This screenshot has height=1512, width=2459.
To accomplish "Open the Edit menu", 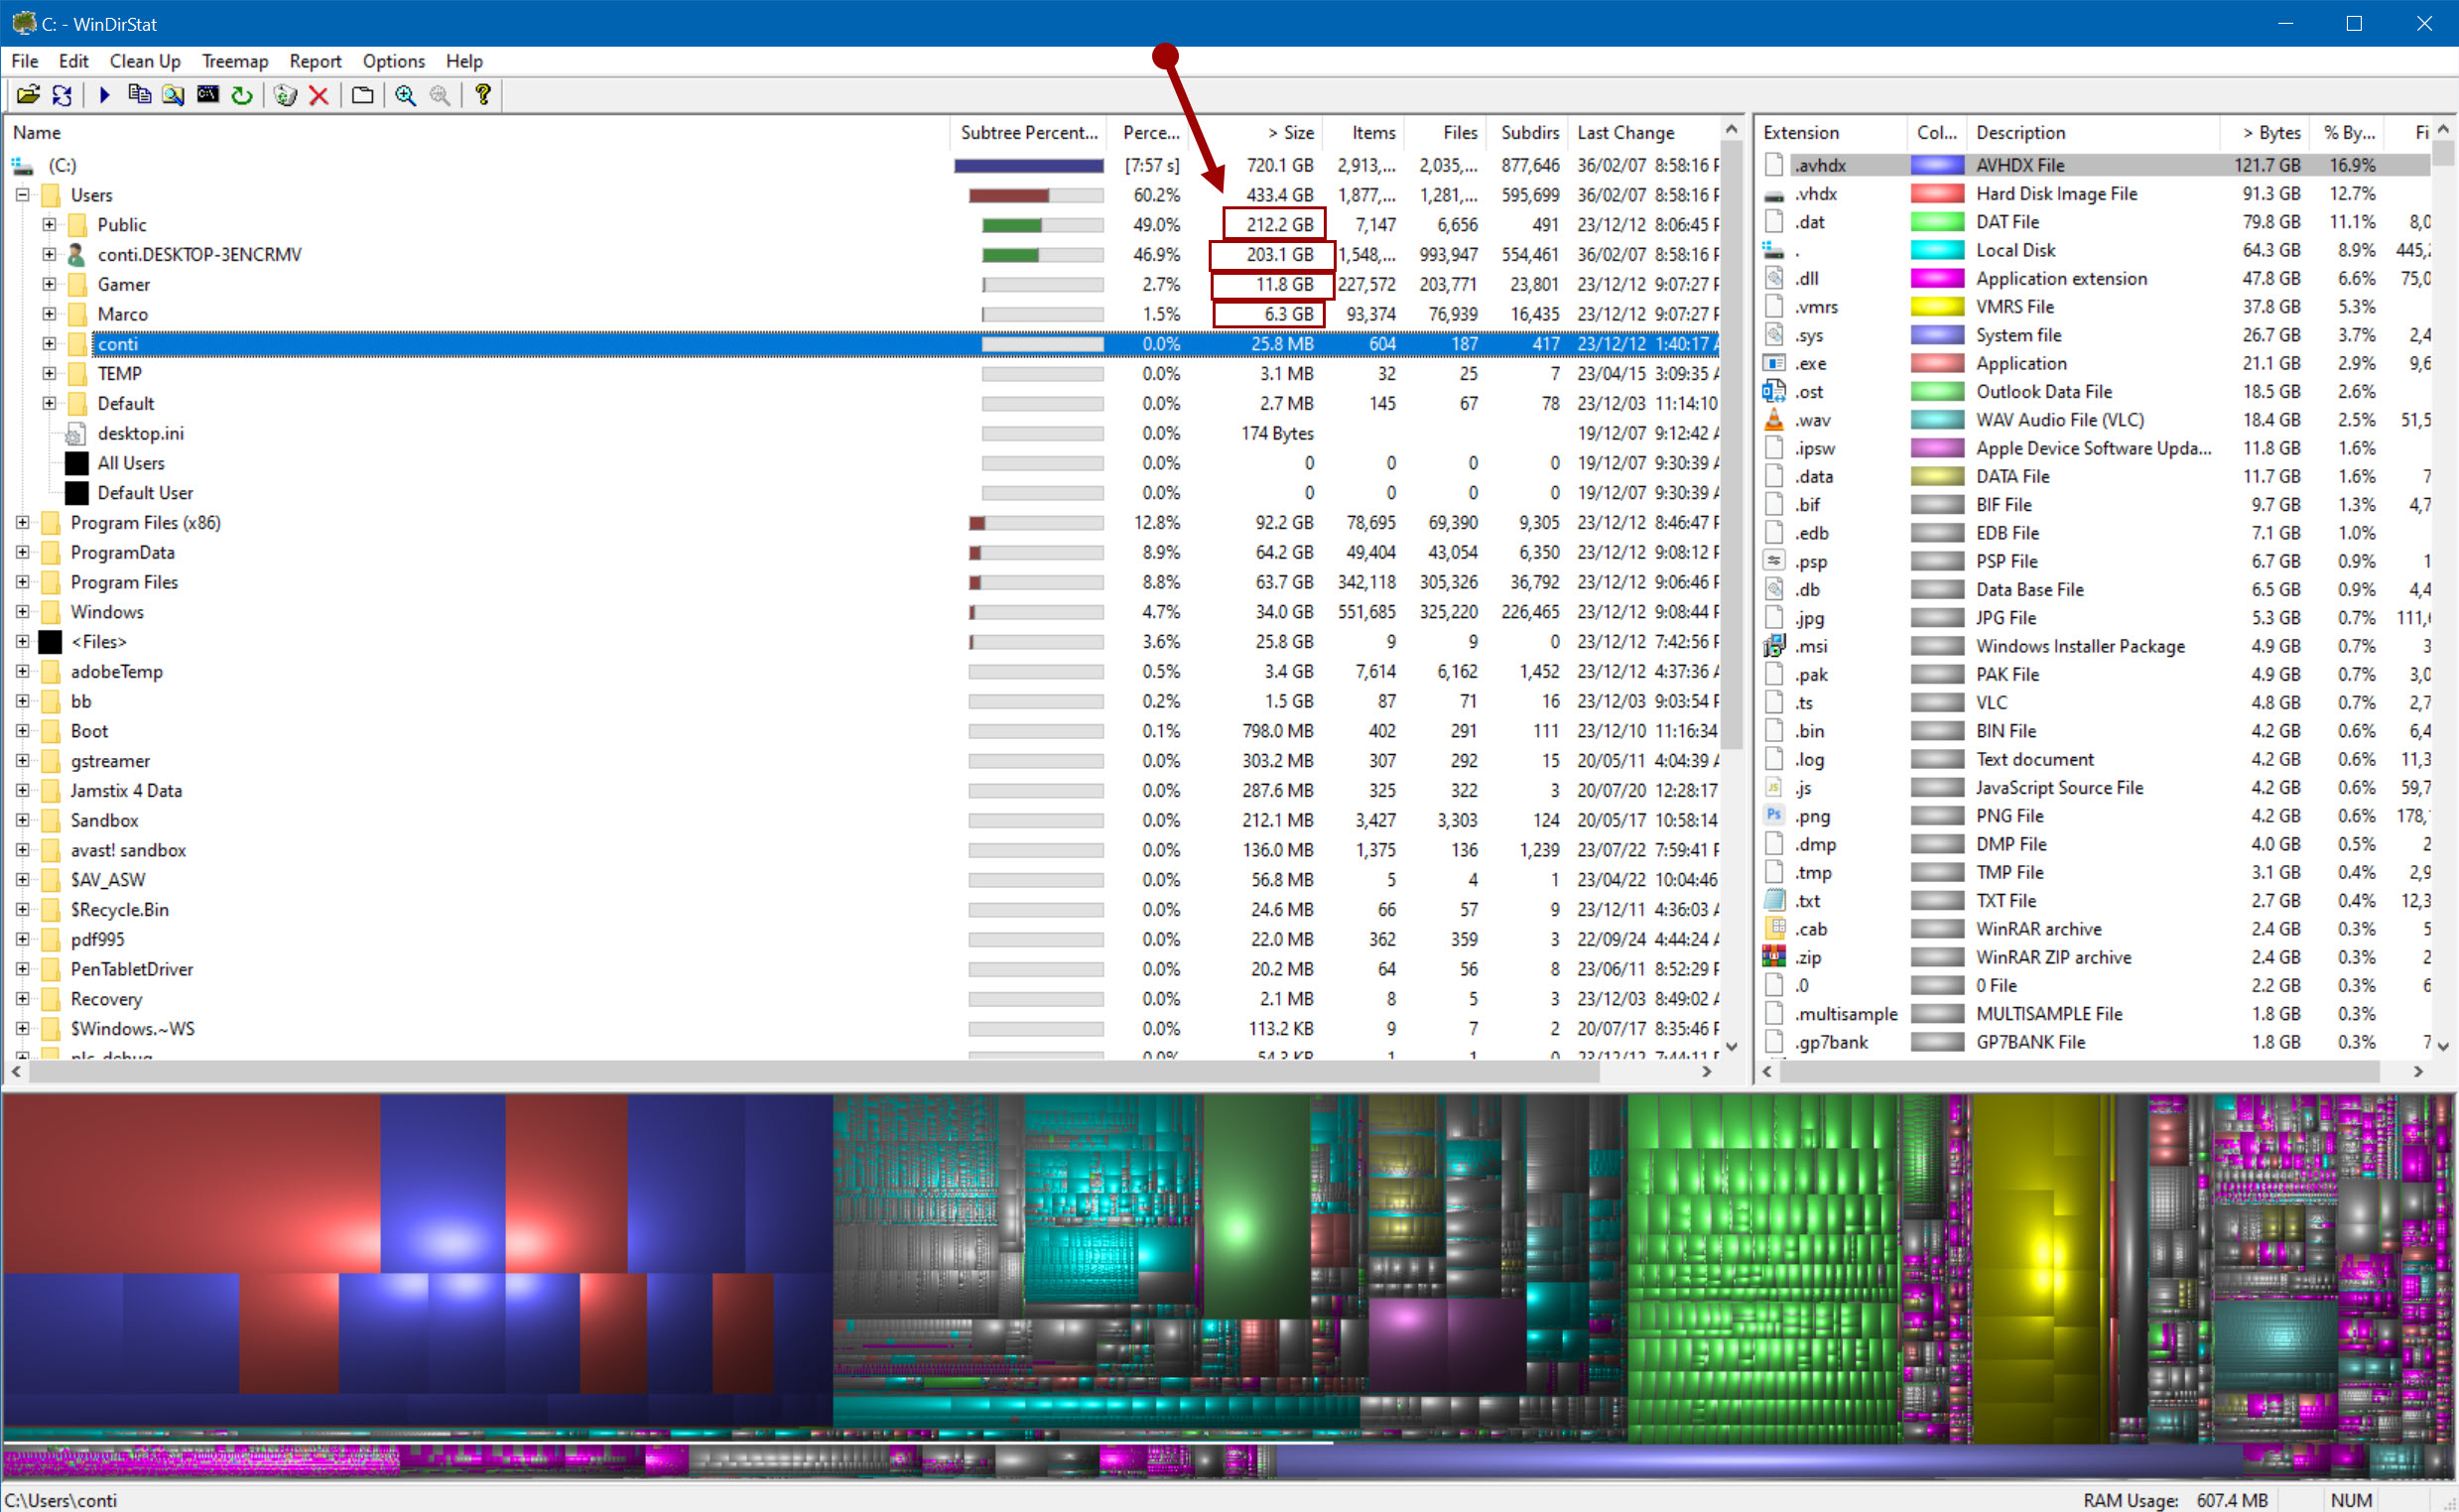I will click(x=73, y=61).
